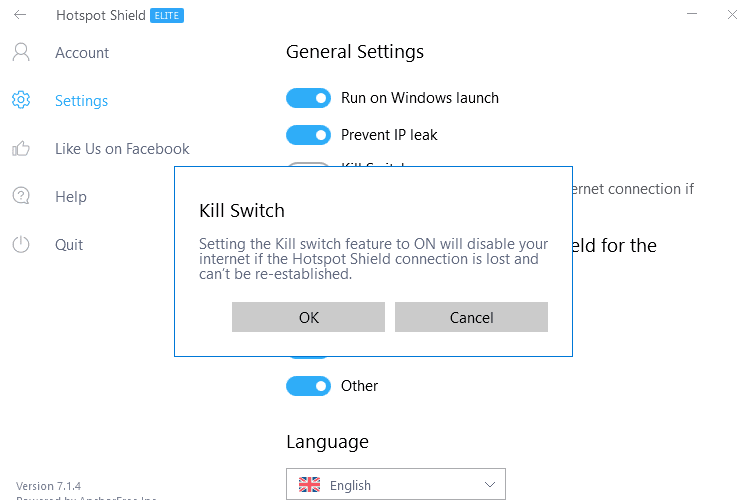Click the Hotspot Shield title text

[101, 16]
